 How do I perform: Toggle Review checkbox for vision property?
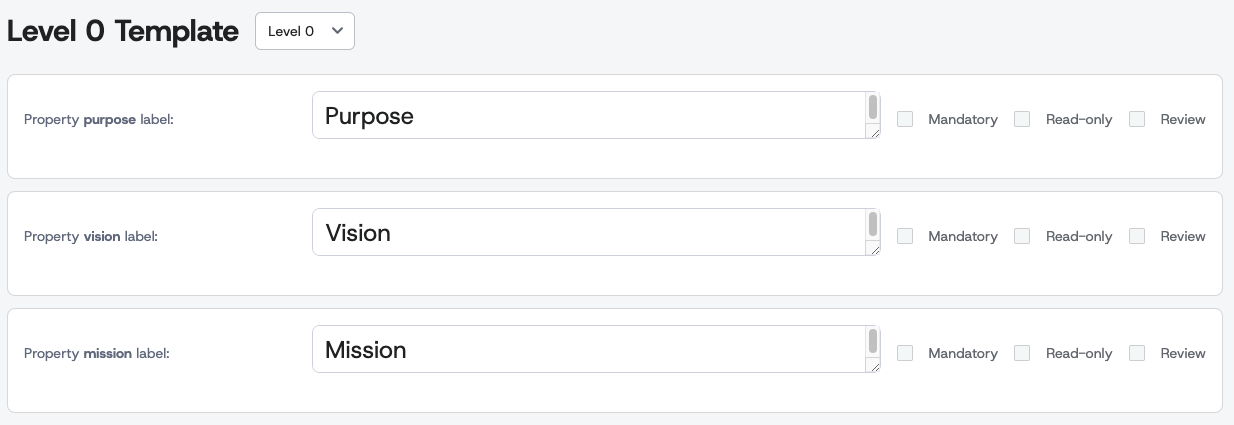point(1137,236)
